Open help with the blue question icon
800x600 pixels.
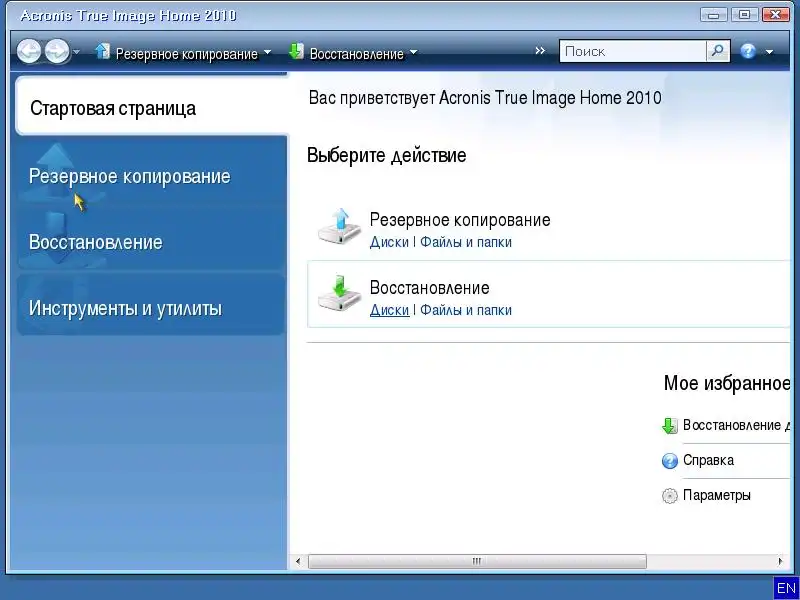(x=747, y=51)
